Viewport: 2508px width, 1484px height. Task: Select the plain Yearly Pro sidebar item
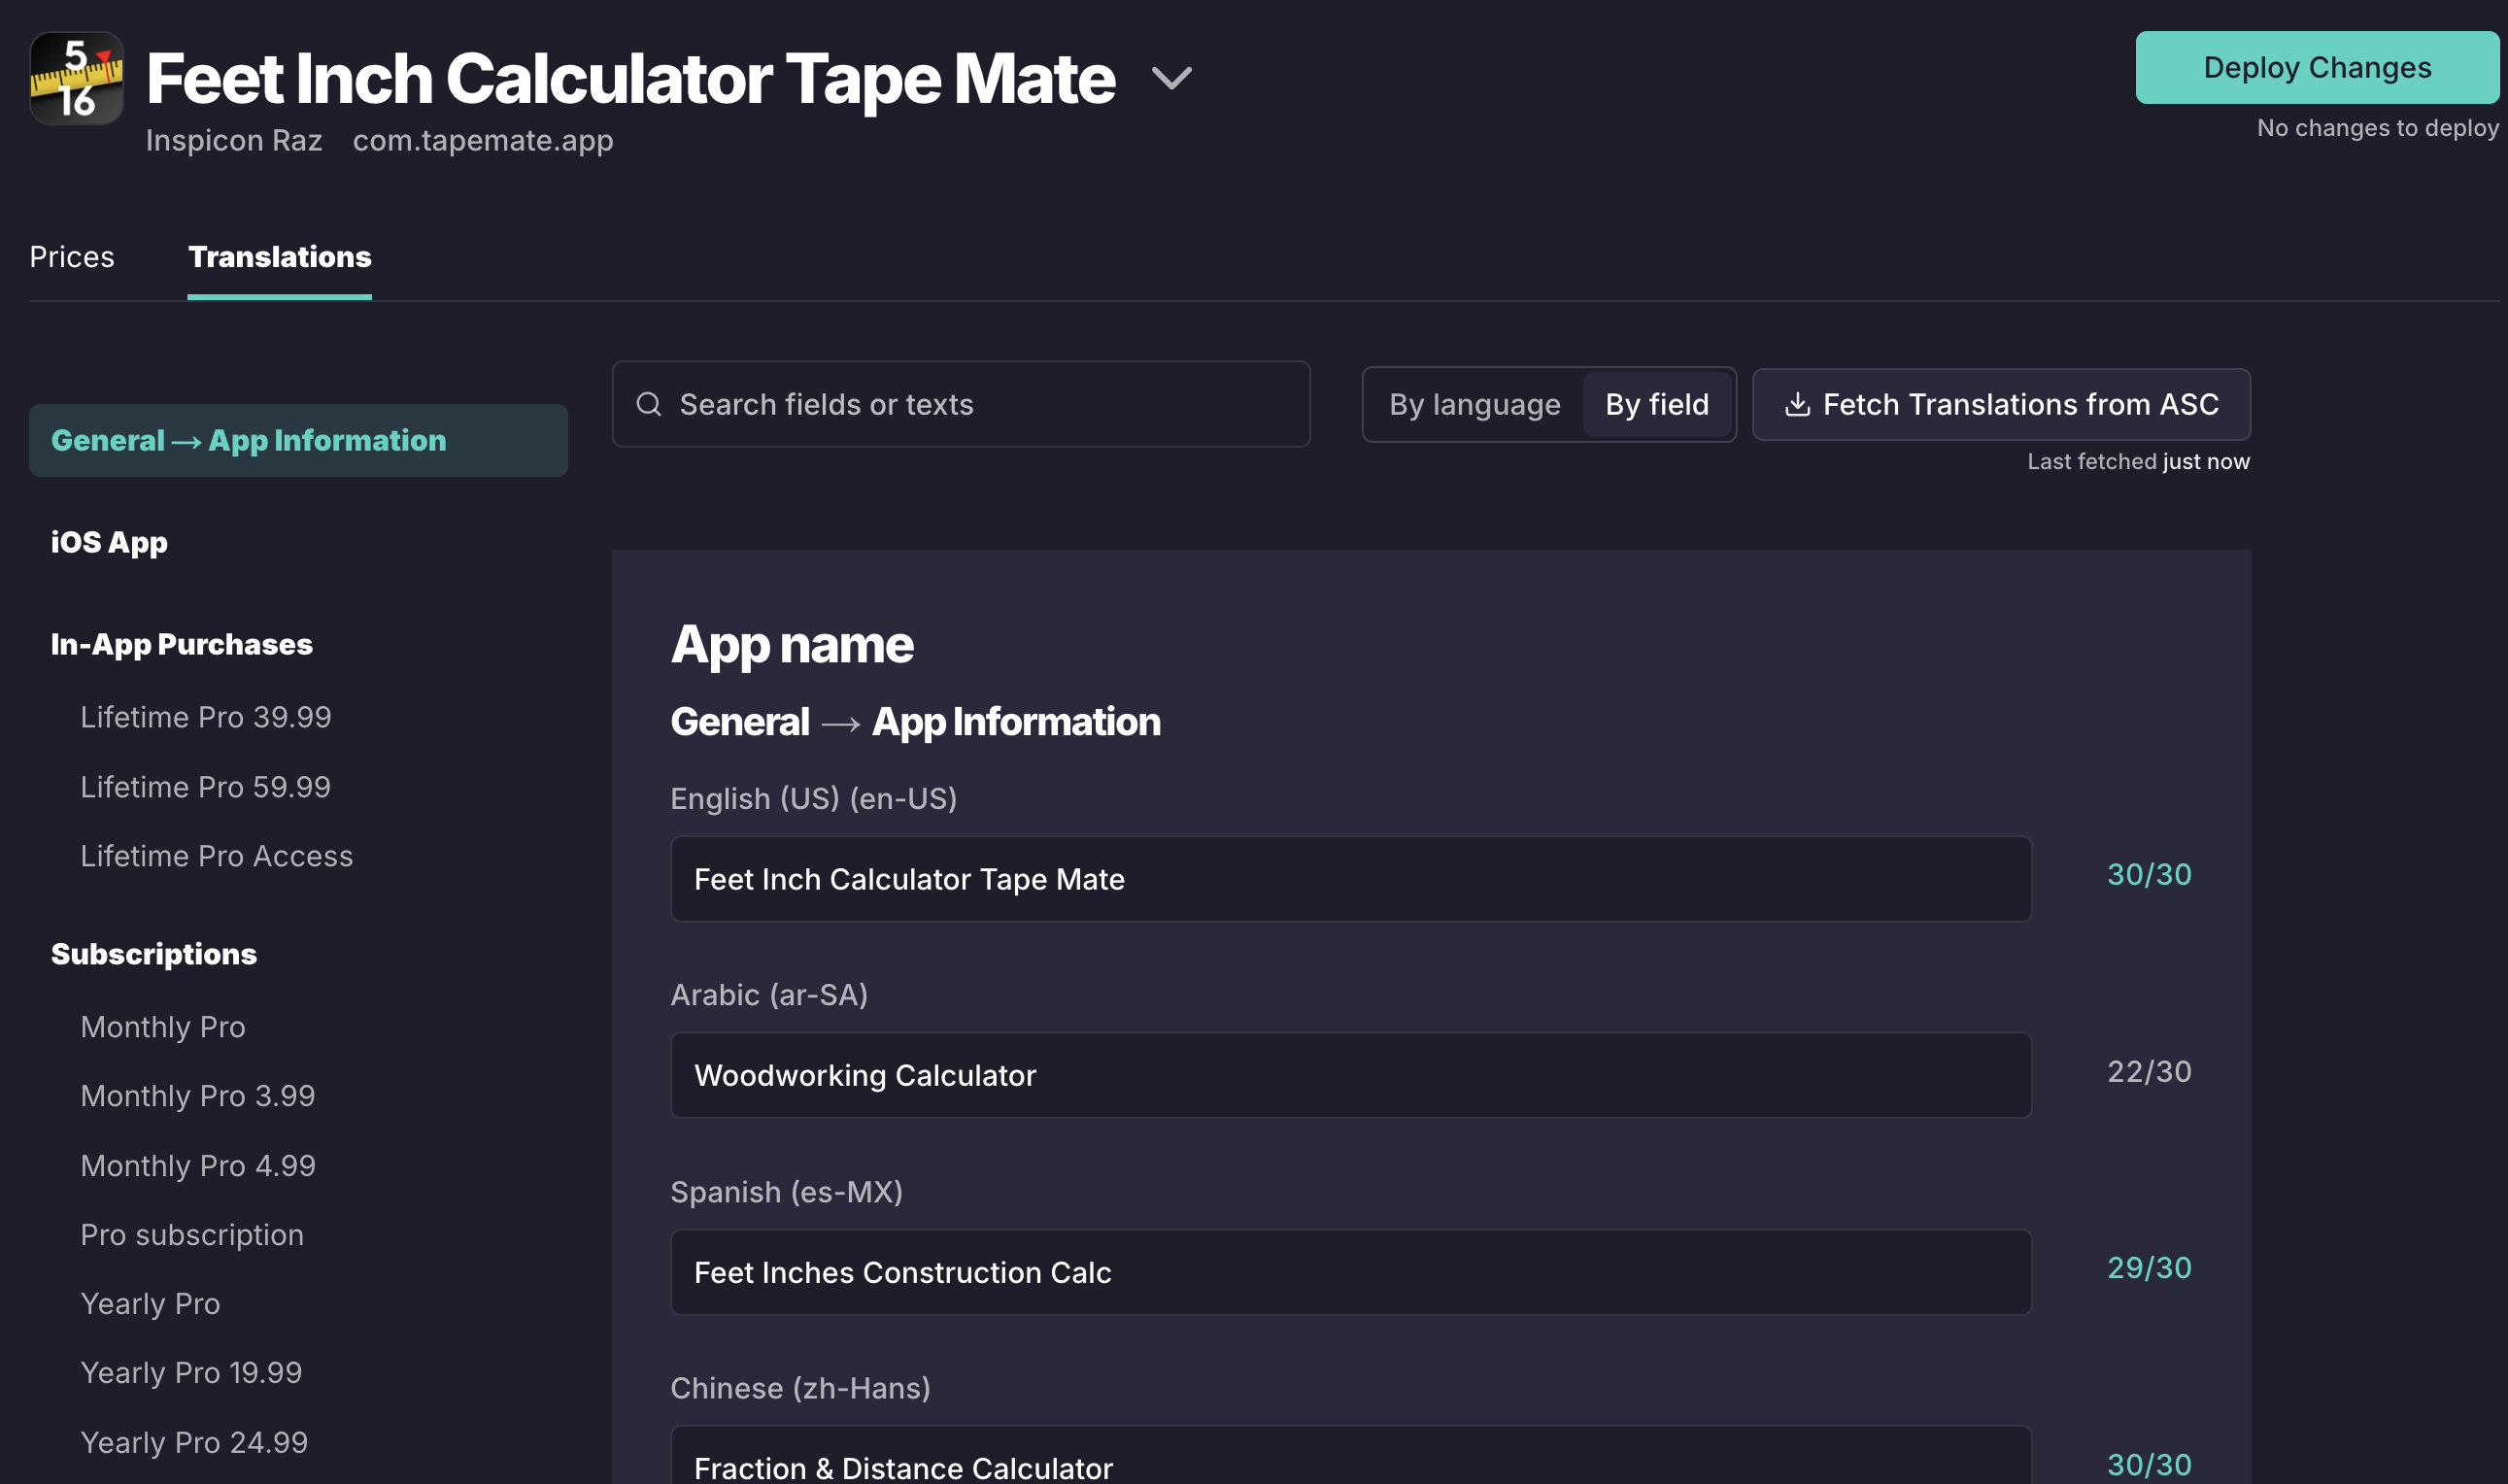(x=150, y=1304)
